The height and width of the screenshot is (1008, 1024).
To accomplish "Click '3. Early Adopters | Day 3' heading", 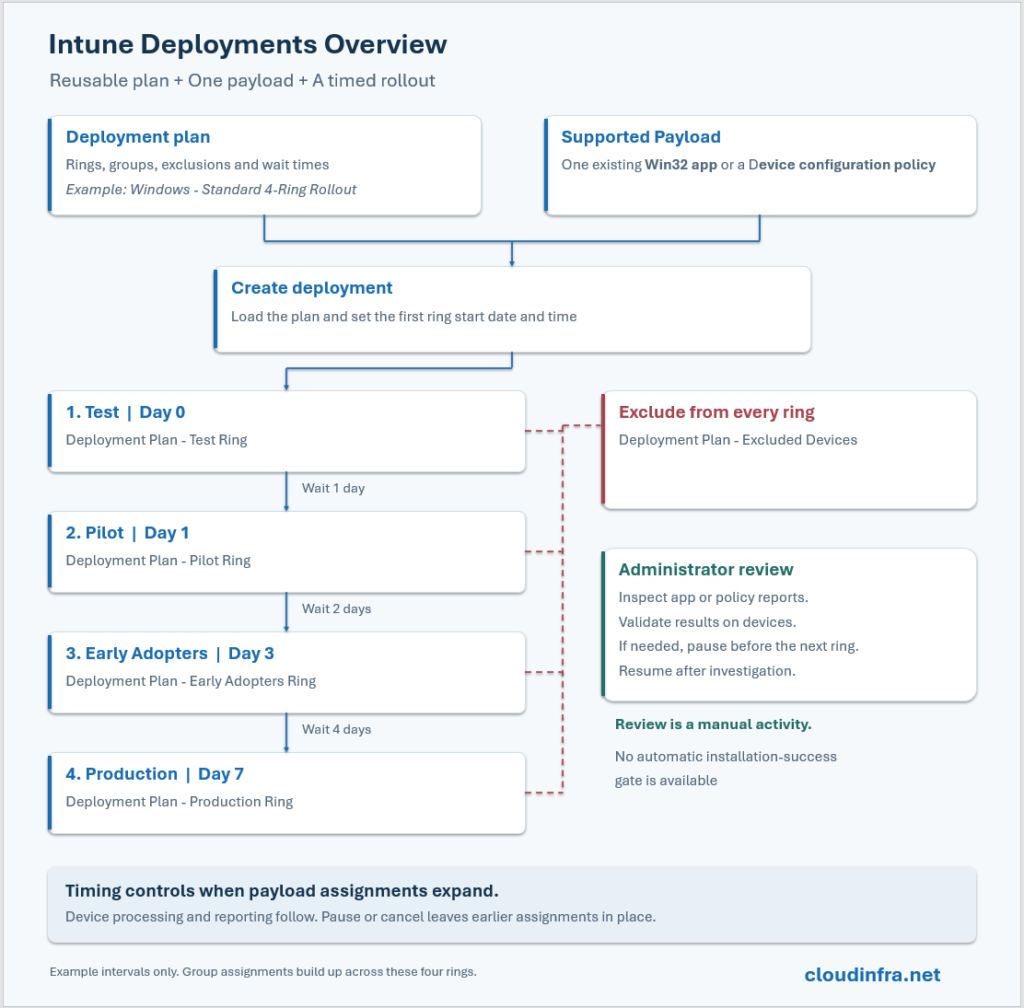I will pos(170,654).
